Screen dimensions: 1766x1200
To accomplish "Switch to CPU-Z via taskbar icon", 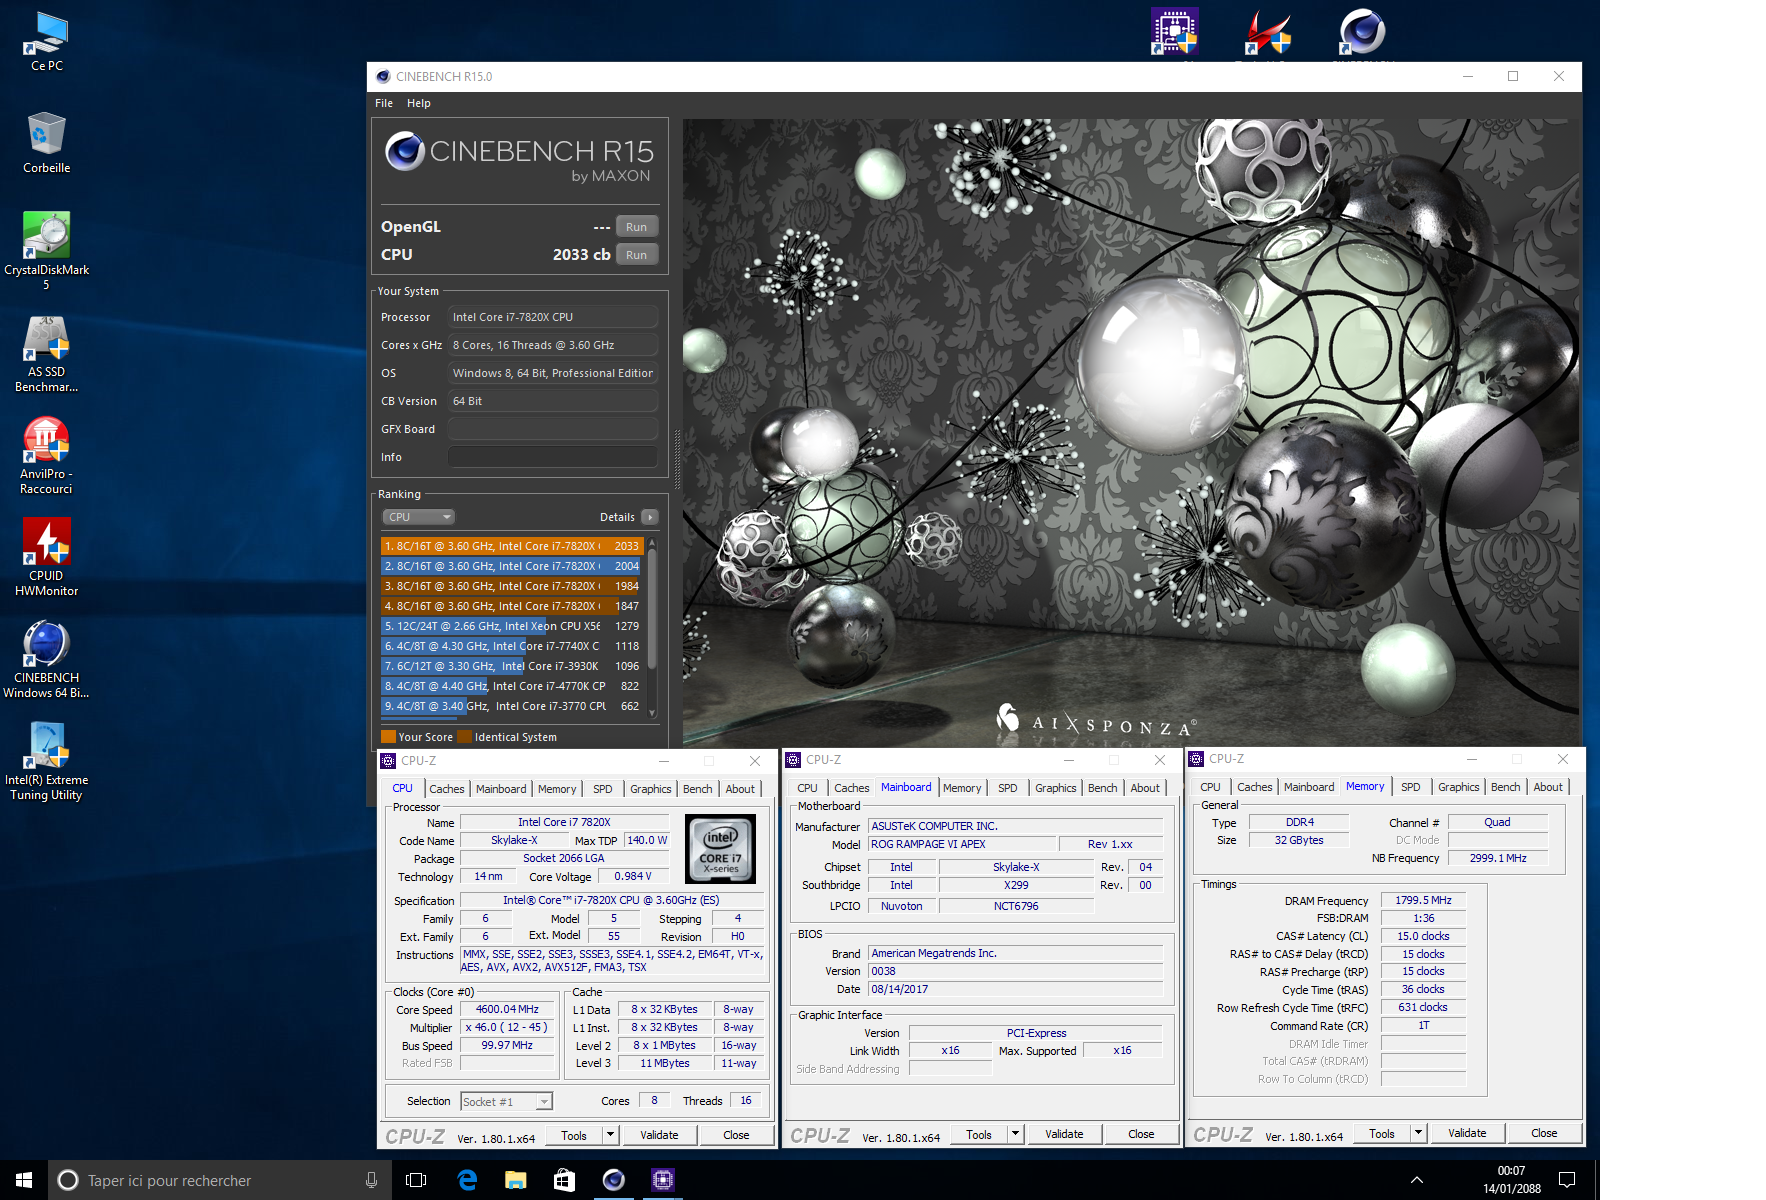I will tap(662, 1180).
